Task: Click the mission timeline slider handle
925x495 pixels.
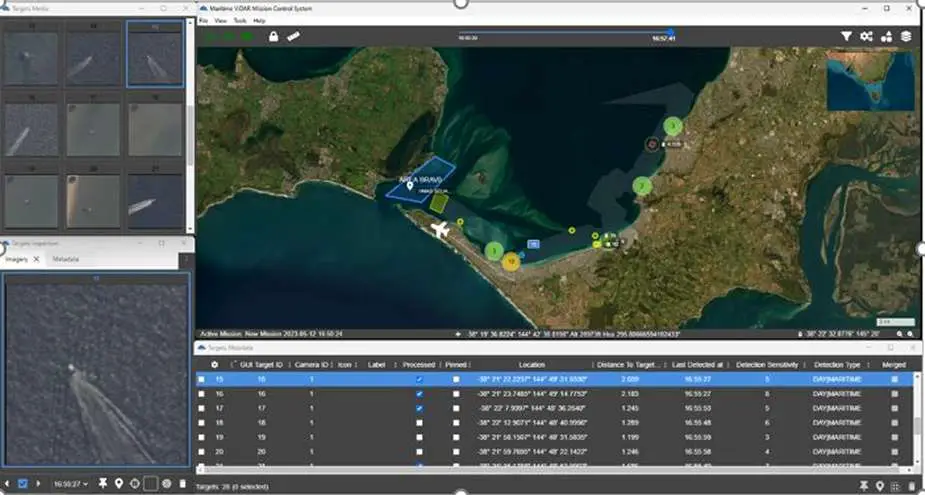Action: (670, 32)
